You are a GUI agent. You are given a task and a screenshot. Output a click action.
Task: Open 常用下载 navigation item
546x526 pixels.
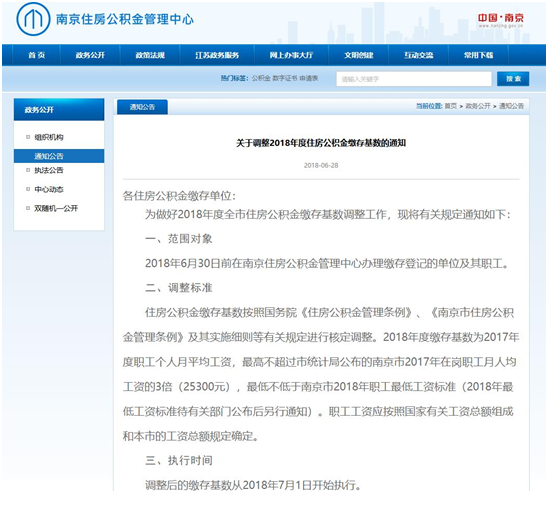coord(478,55)
